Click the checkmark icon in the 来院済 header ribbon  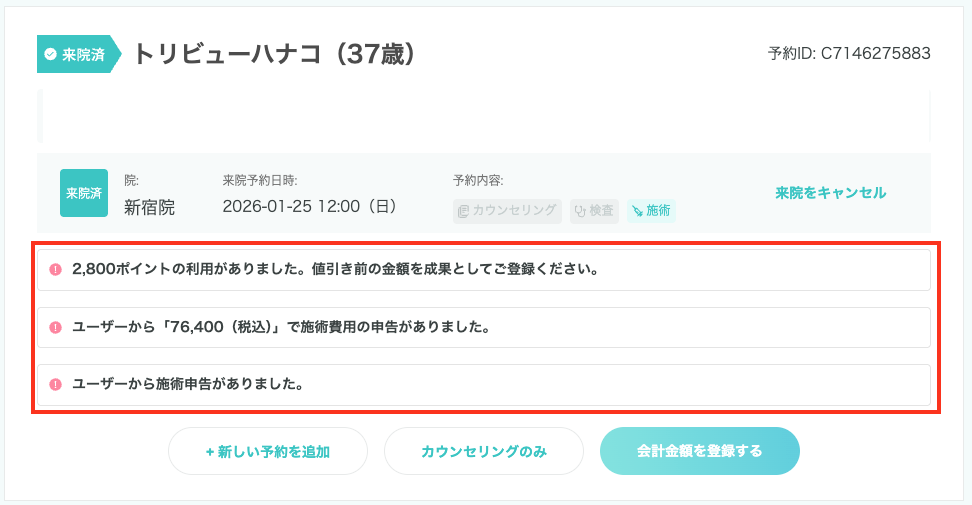point(51,54)
